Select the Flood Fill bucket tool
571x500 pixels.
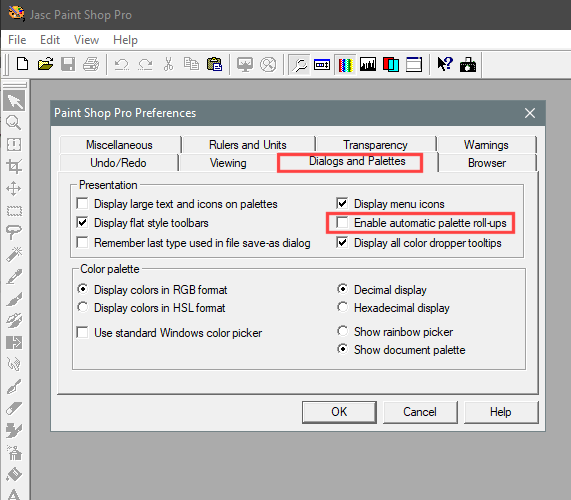point(14,475)
